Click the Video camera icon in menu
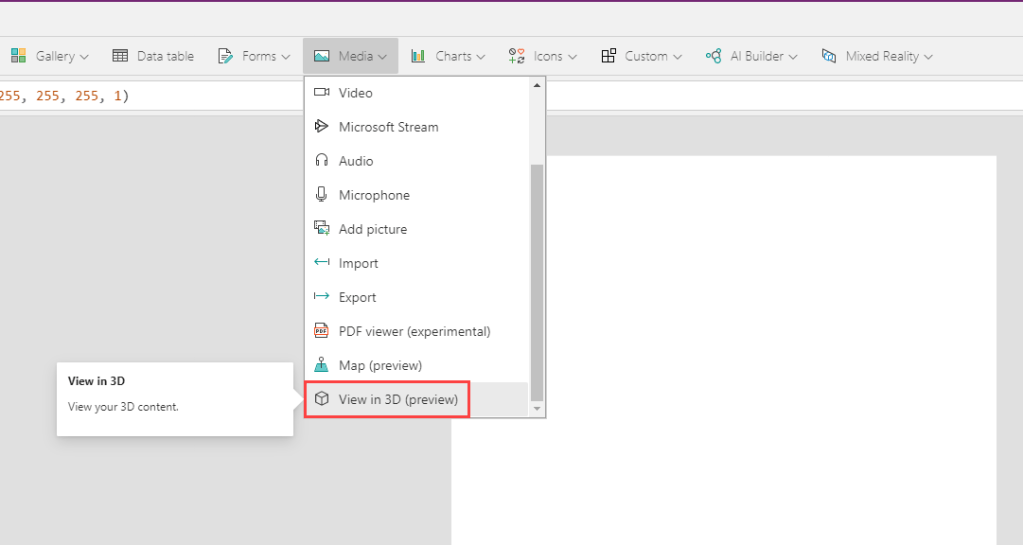1023x545 pixels. pos(321,93)
